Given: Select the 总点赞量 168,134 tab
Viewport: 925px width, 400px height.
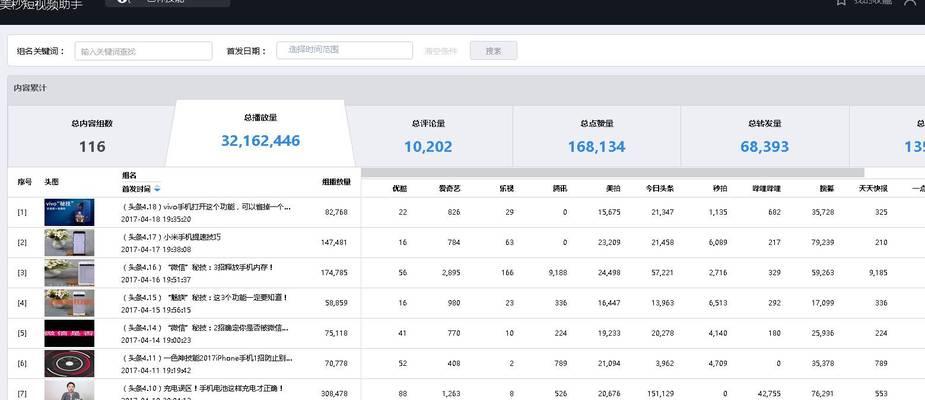Looking at the screenshot, I should tap(596, 136).
